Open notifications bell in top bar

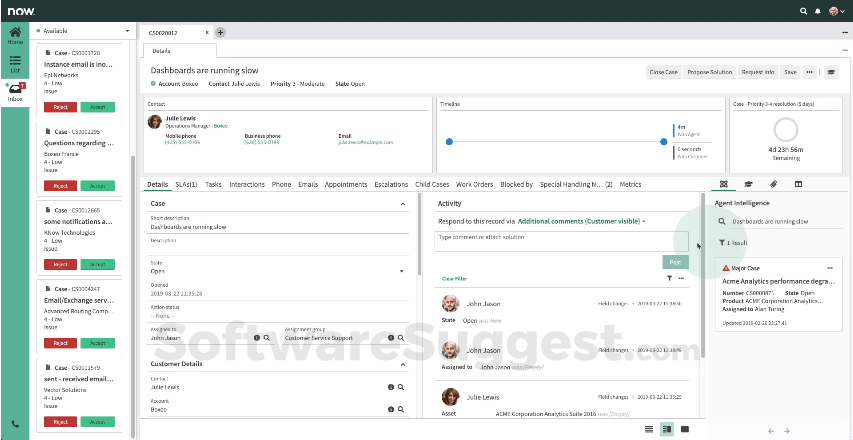[817, 10]
